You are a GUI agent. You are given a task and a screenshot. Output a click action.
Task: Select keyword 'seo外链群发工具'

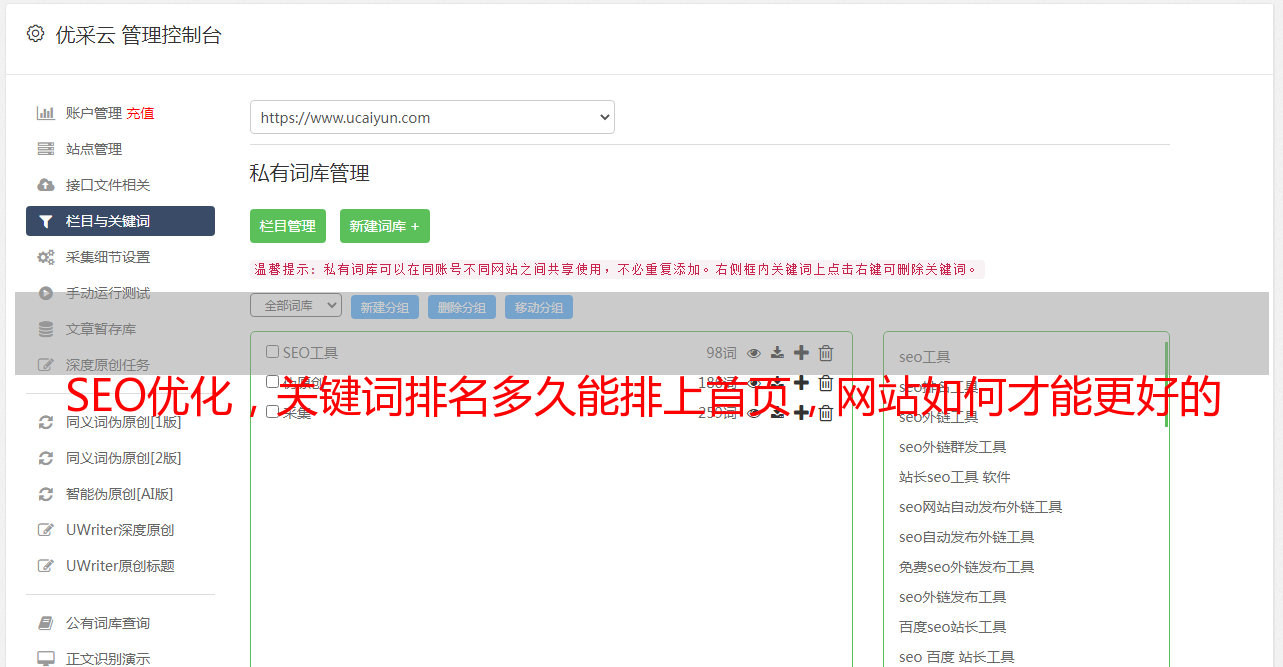(953, 447)
